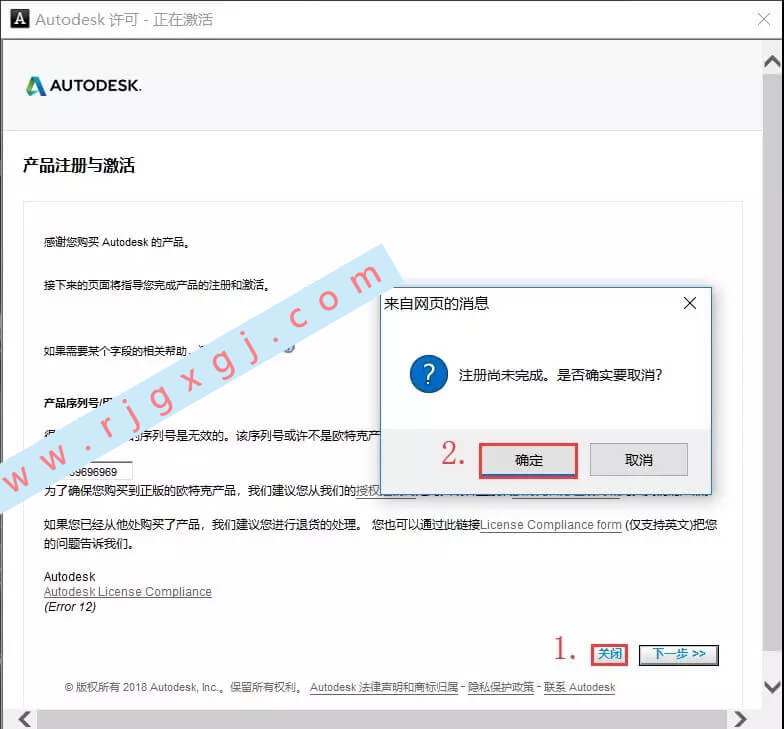
Task: Click the 取消 button in the message dialog
Action: point(638,460)
